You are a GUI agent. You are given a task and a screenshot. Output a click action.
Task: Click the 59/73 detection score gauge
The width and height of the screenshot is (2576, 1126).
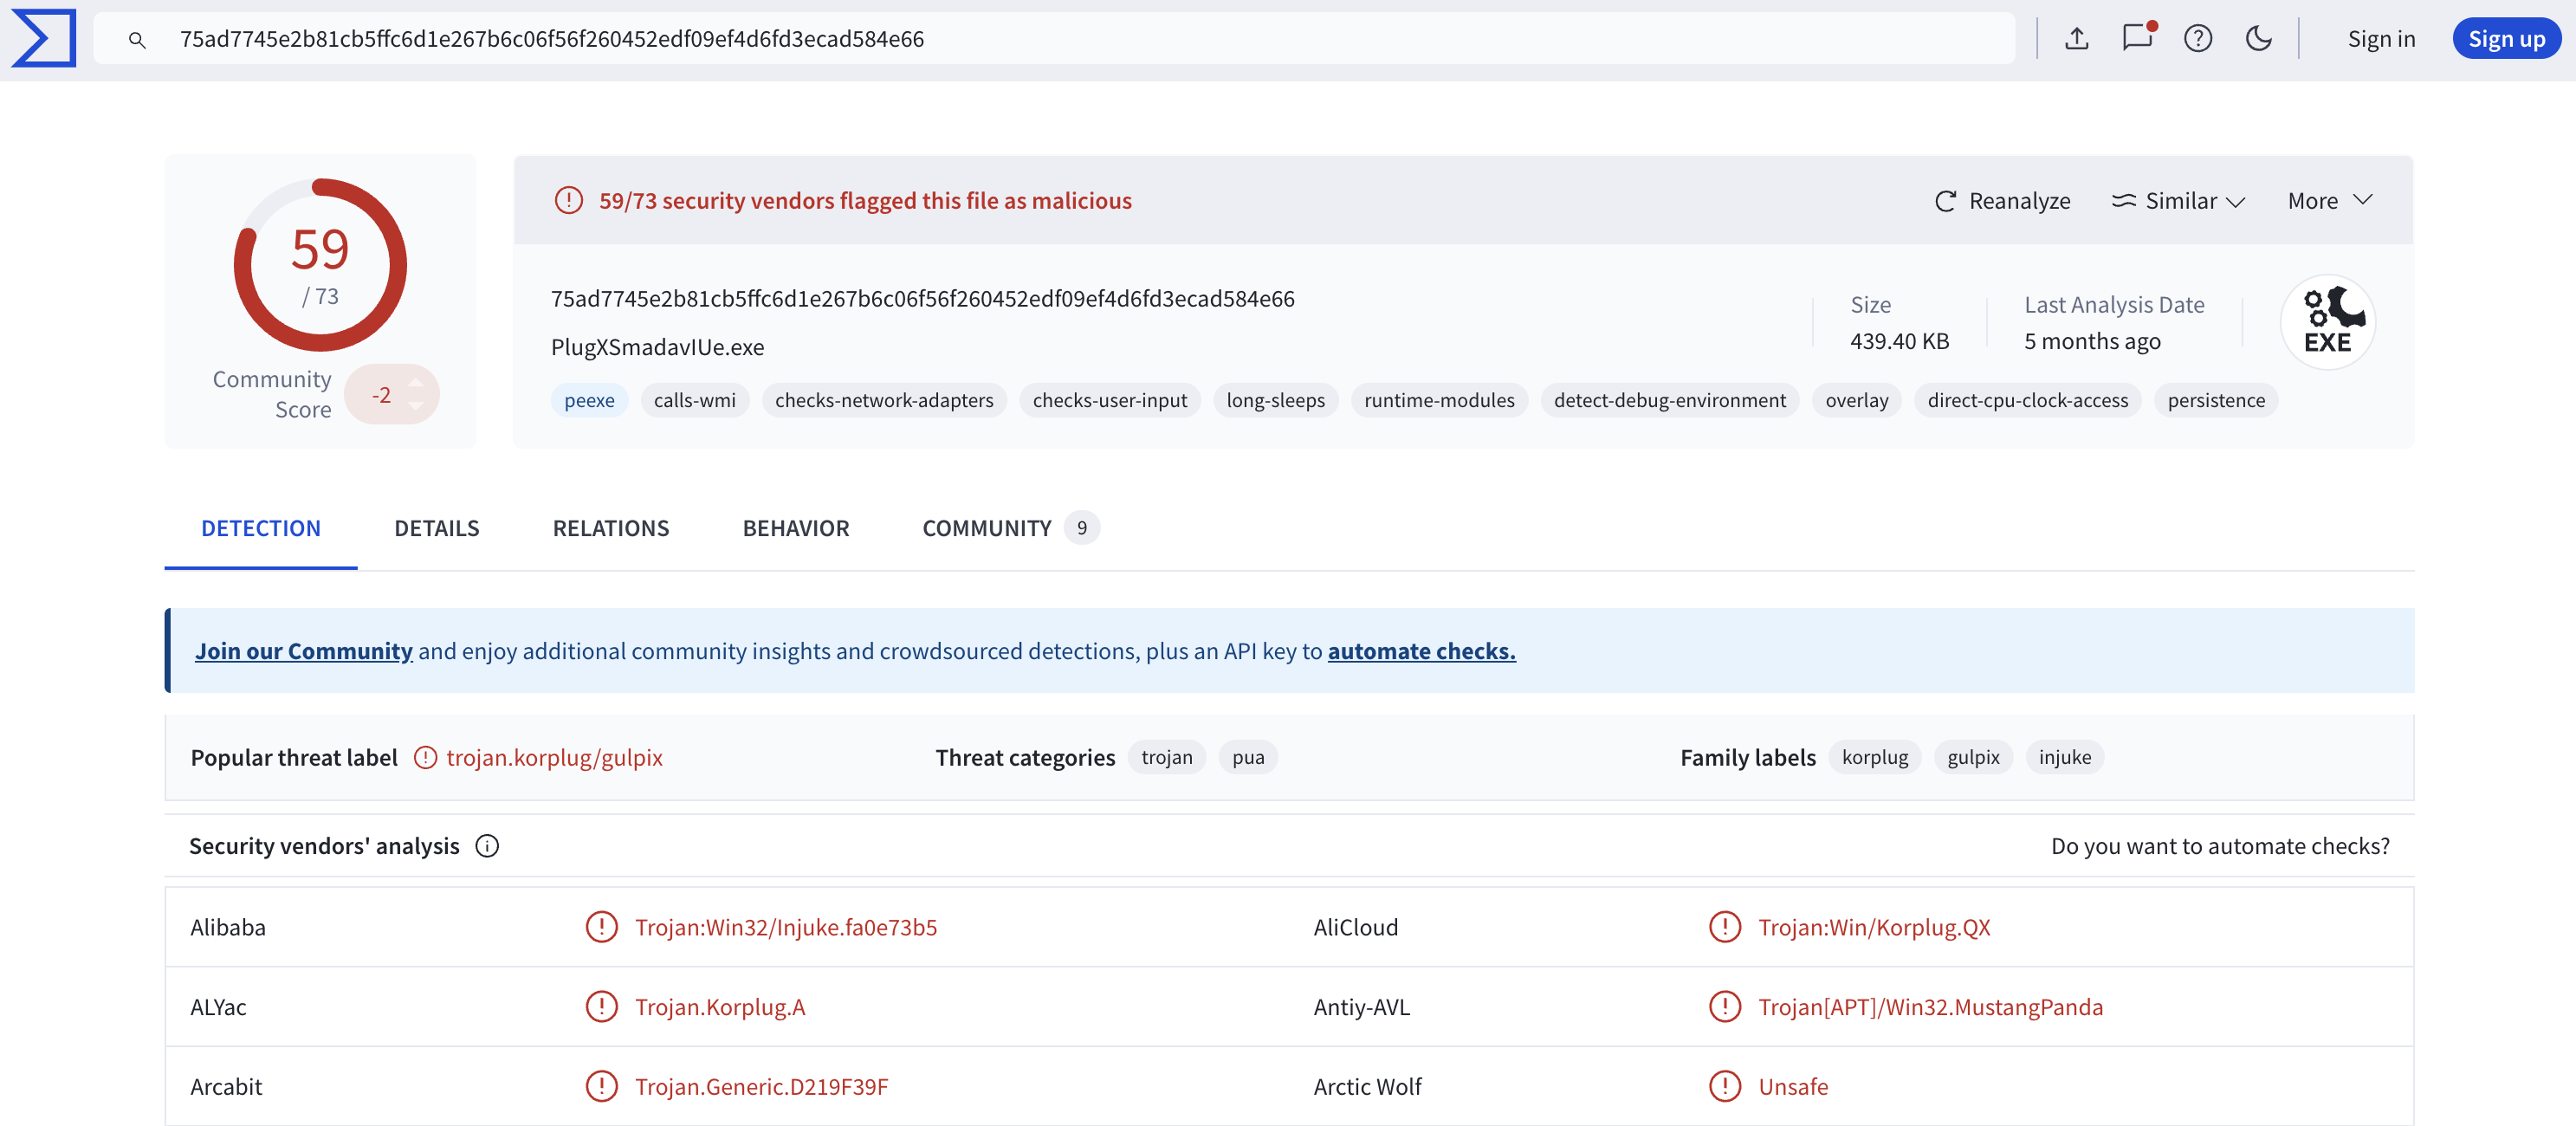320,265
